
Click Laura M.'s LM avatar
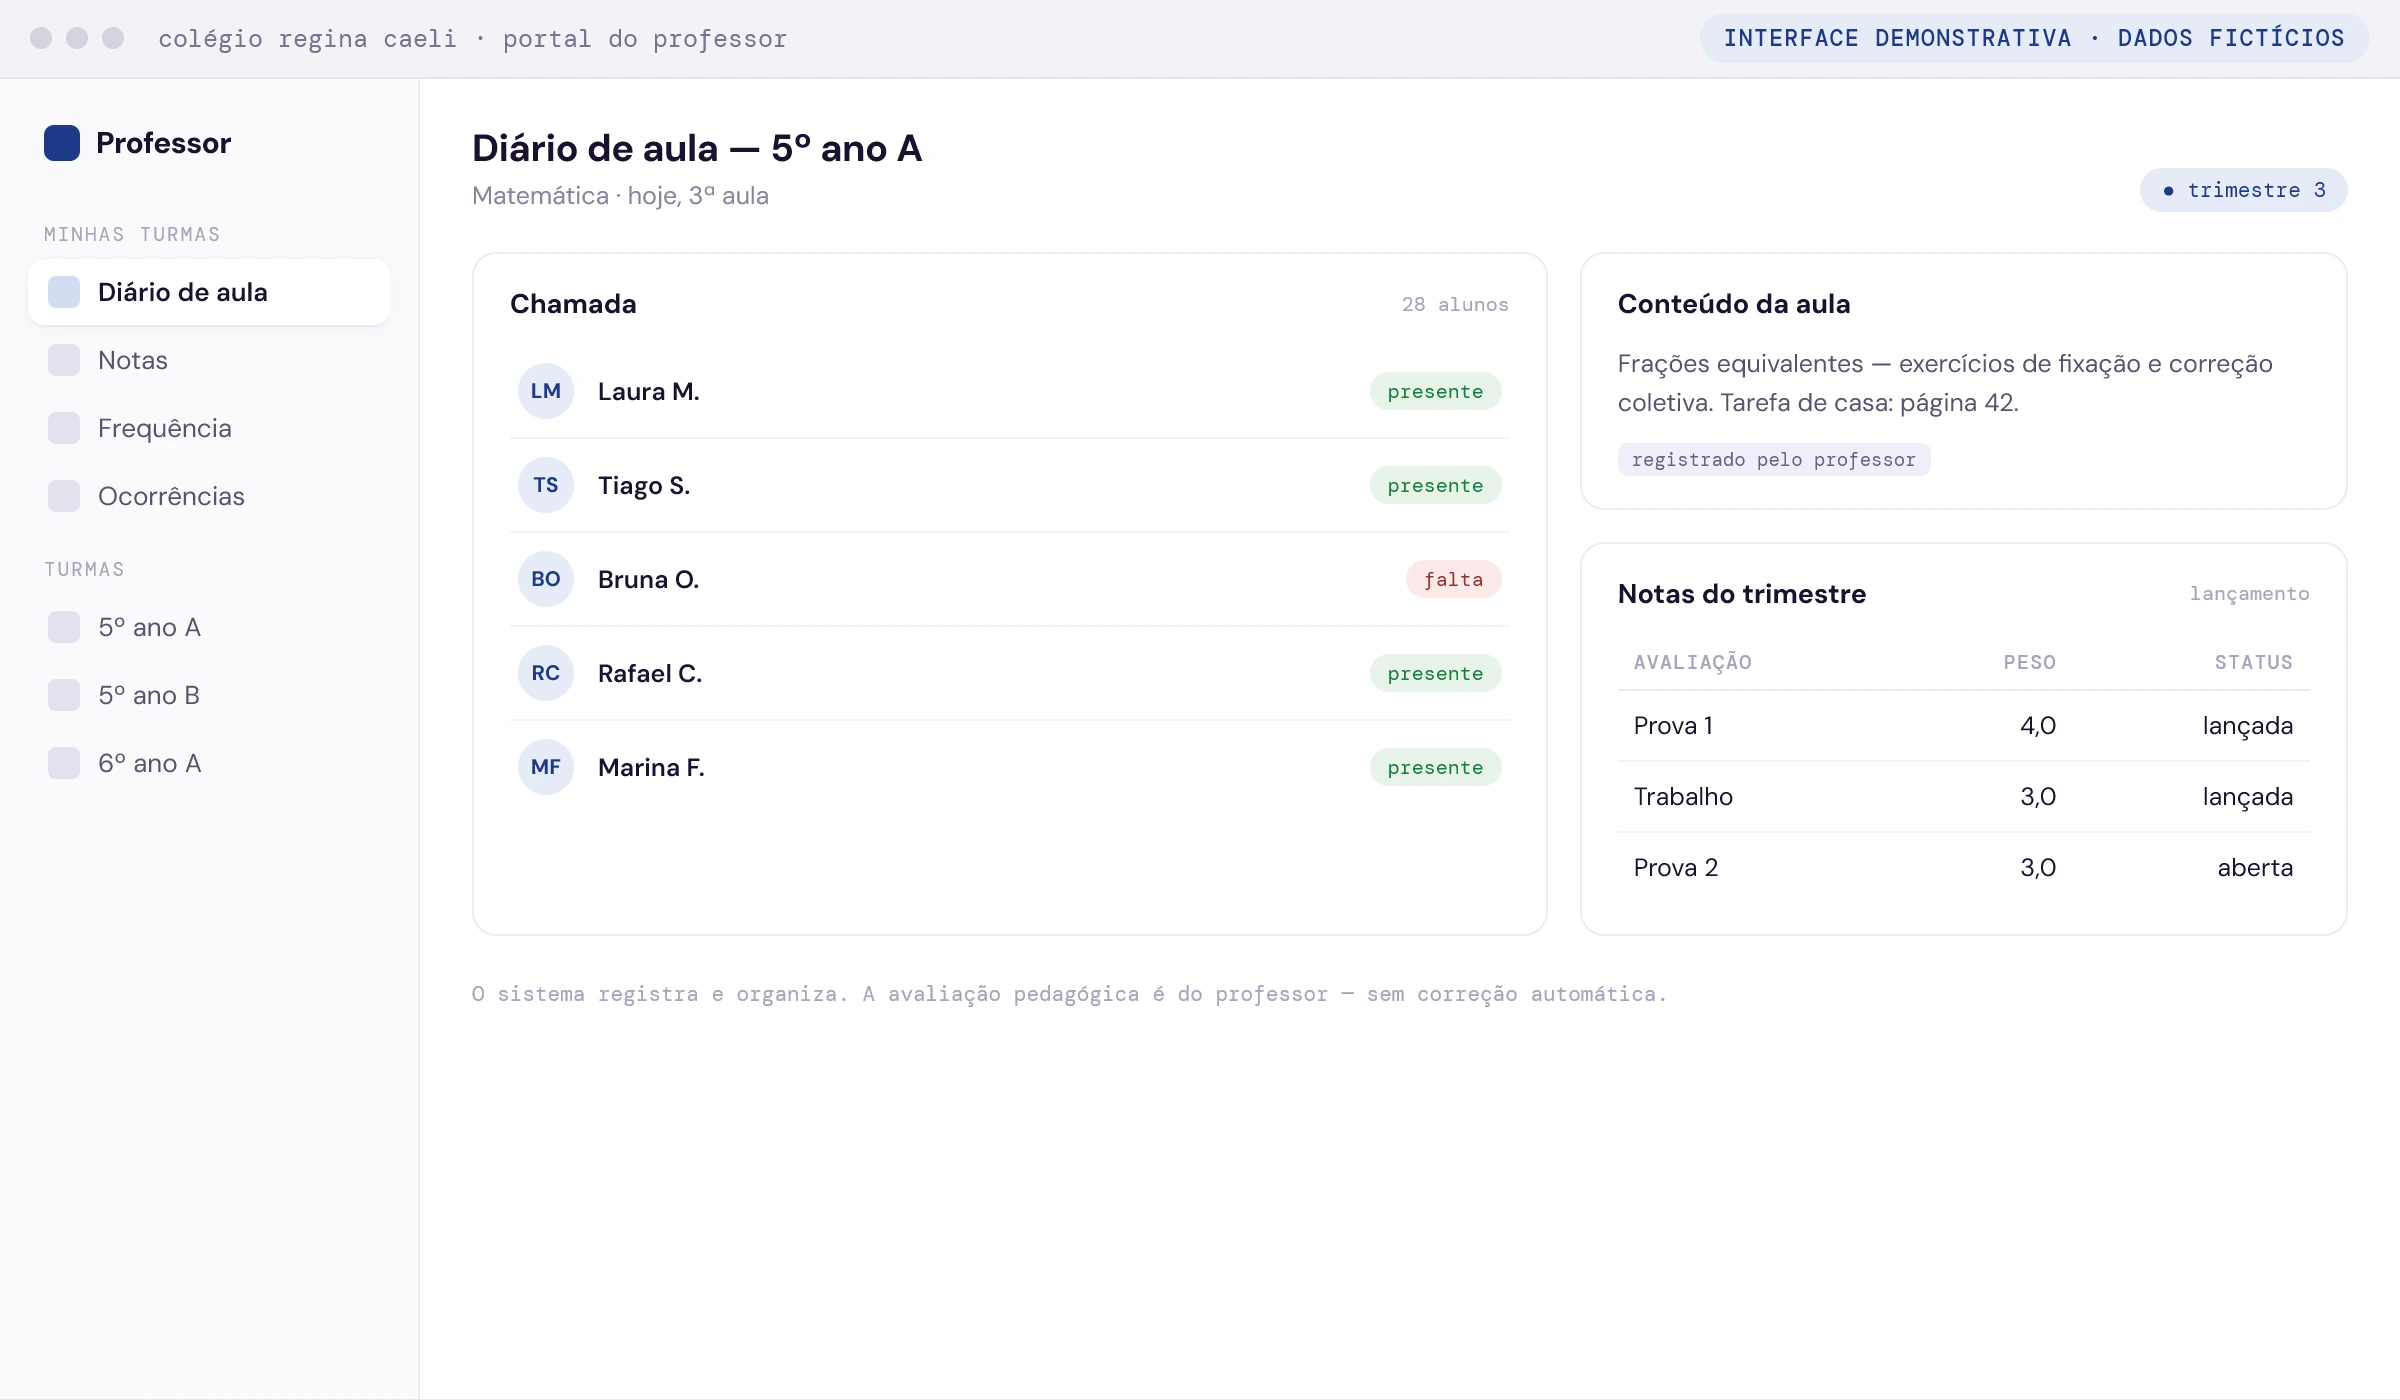[546, 391]
